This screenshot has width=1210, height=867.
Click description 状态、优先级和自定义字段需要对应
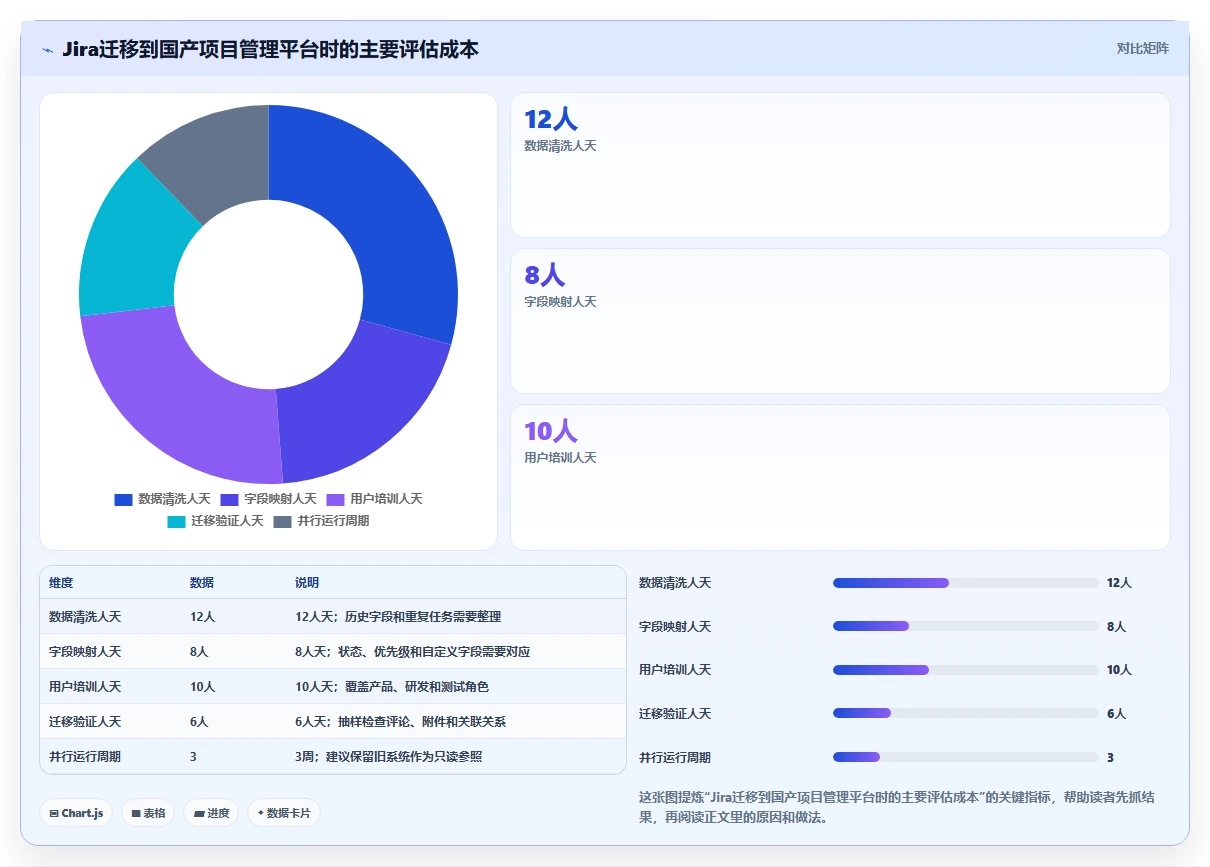pyautogui.click(x=434, y=652)
